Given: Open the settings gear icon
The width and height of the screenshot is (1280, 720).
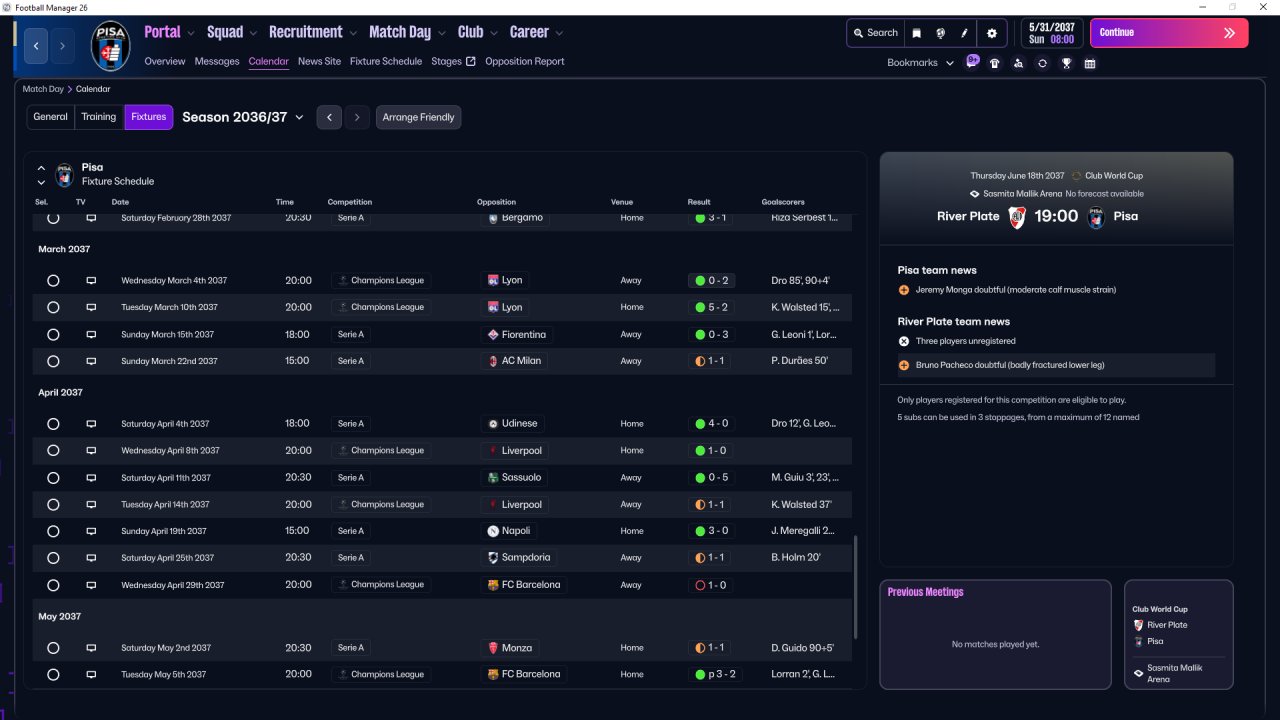Looking at the screenshot, I should (x=992, y=33).
